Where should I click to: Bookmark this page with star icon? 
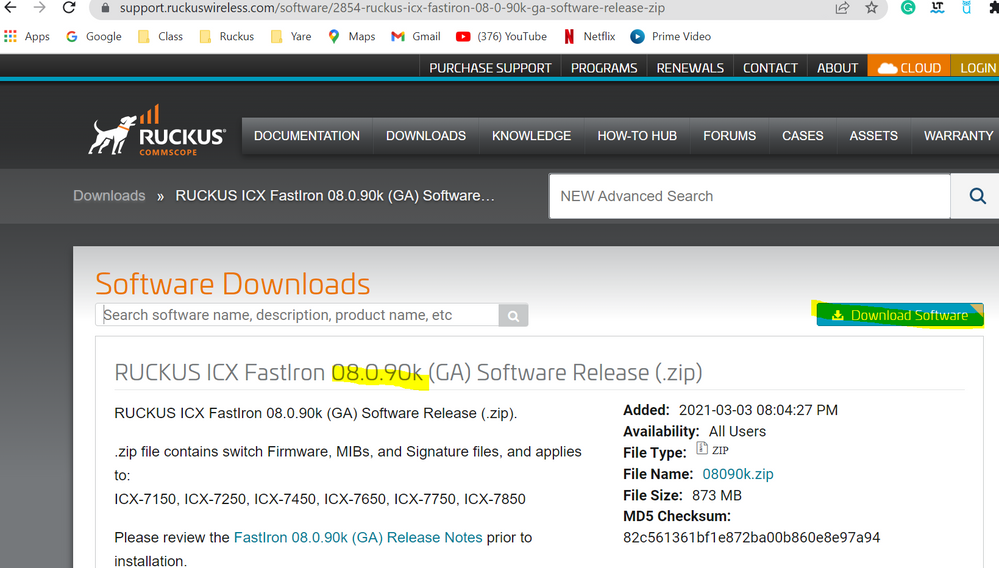(872, 8)
